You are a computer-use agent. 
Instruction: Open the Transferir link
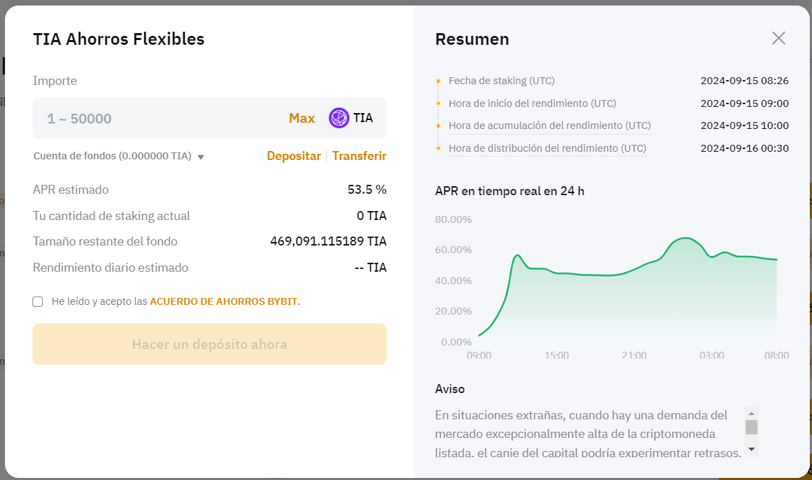pos(359,156)
